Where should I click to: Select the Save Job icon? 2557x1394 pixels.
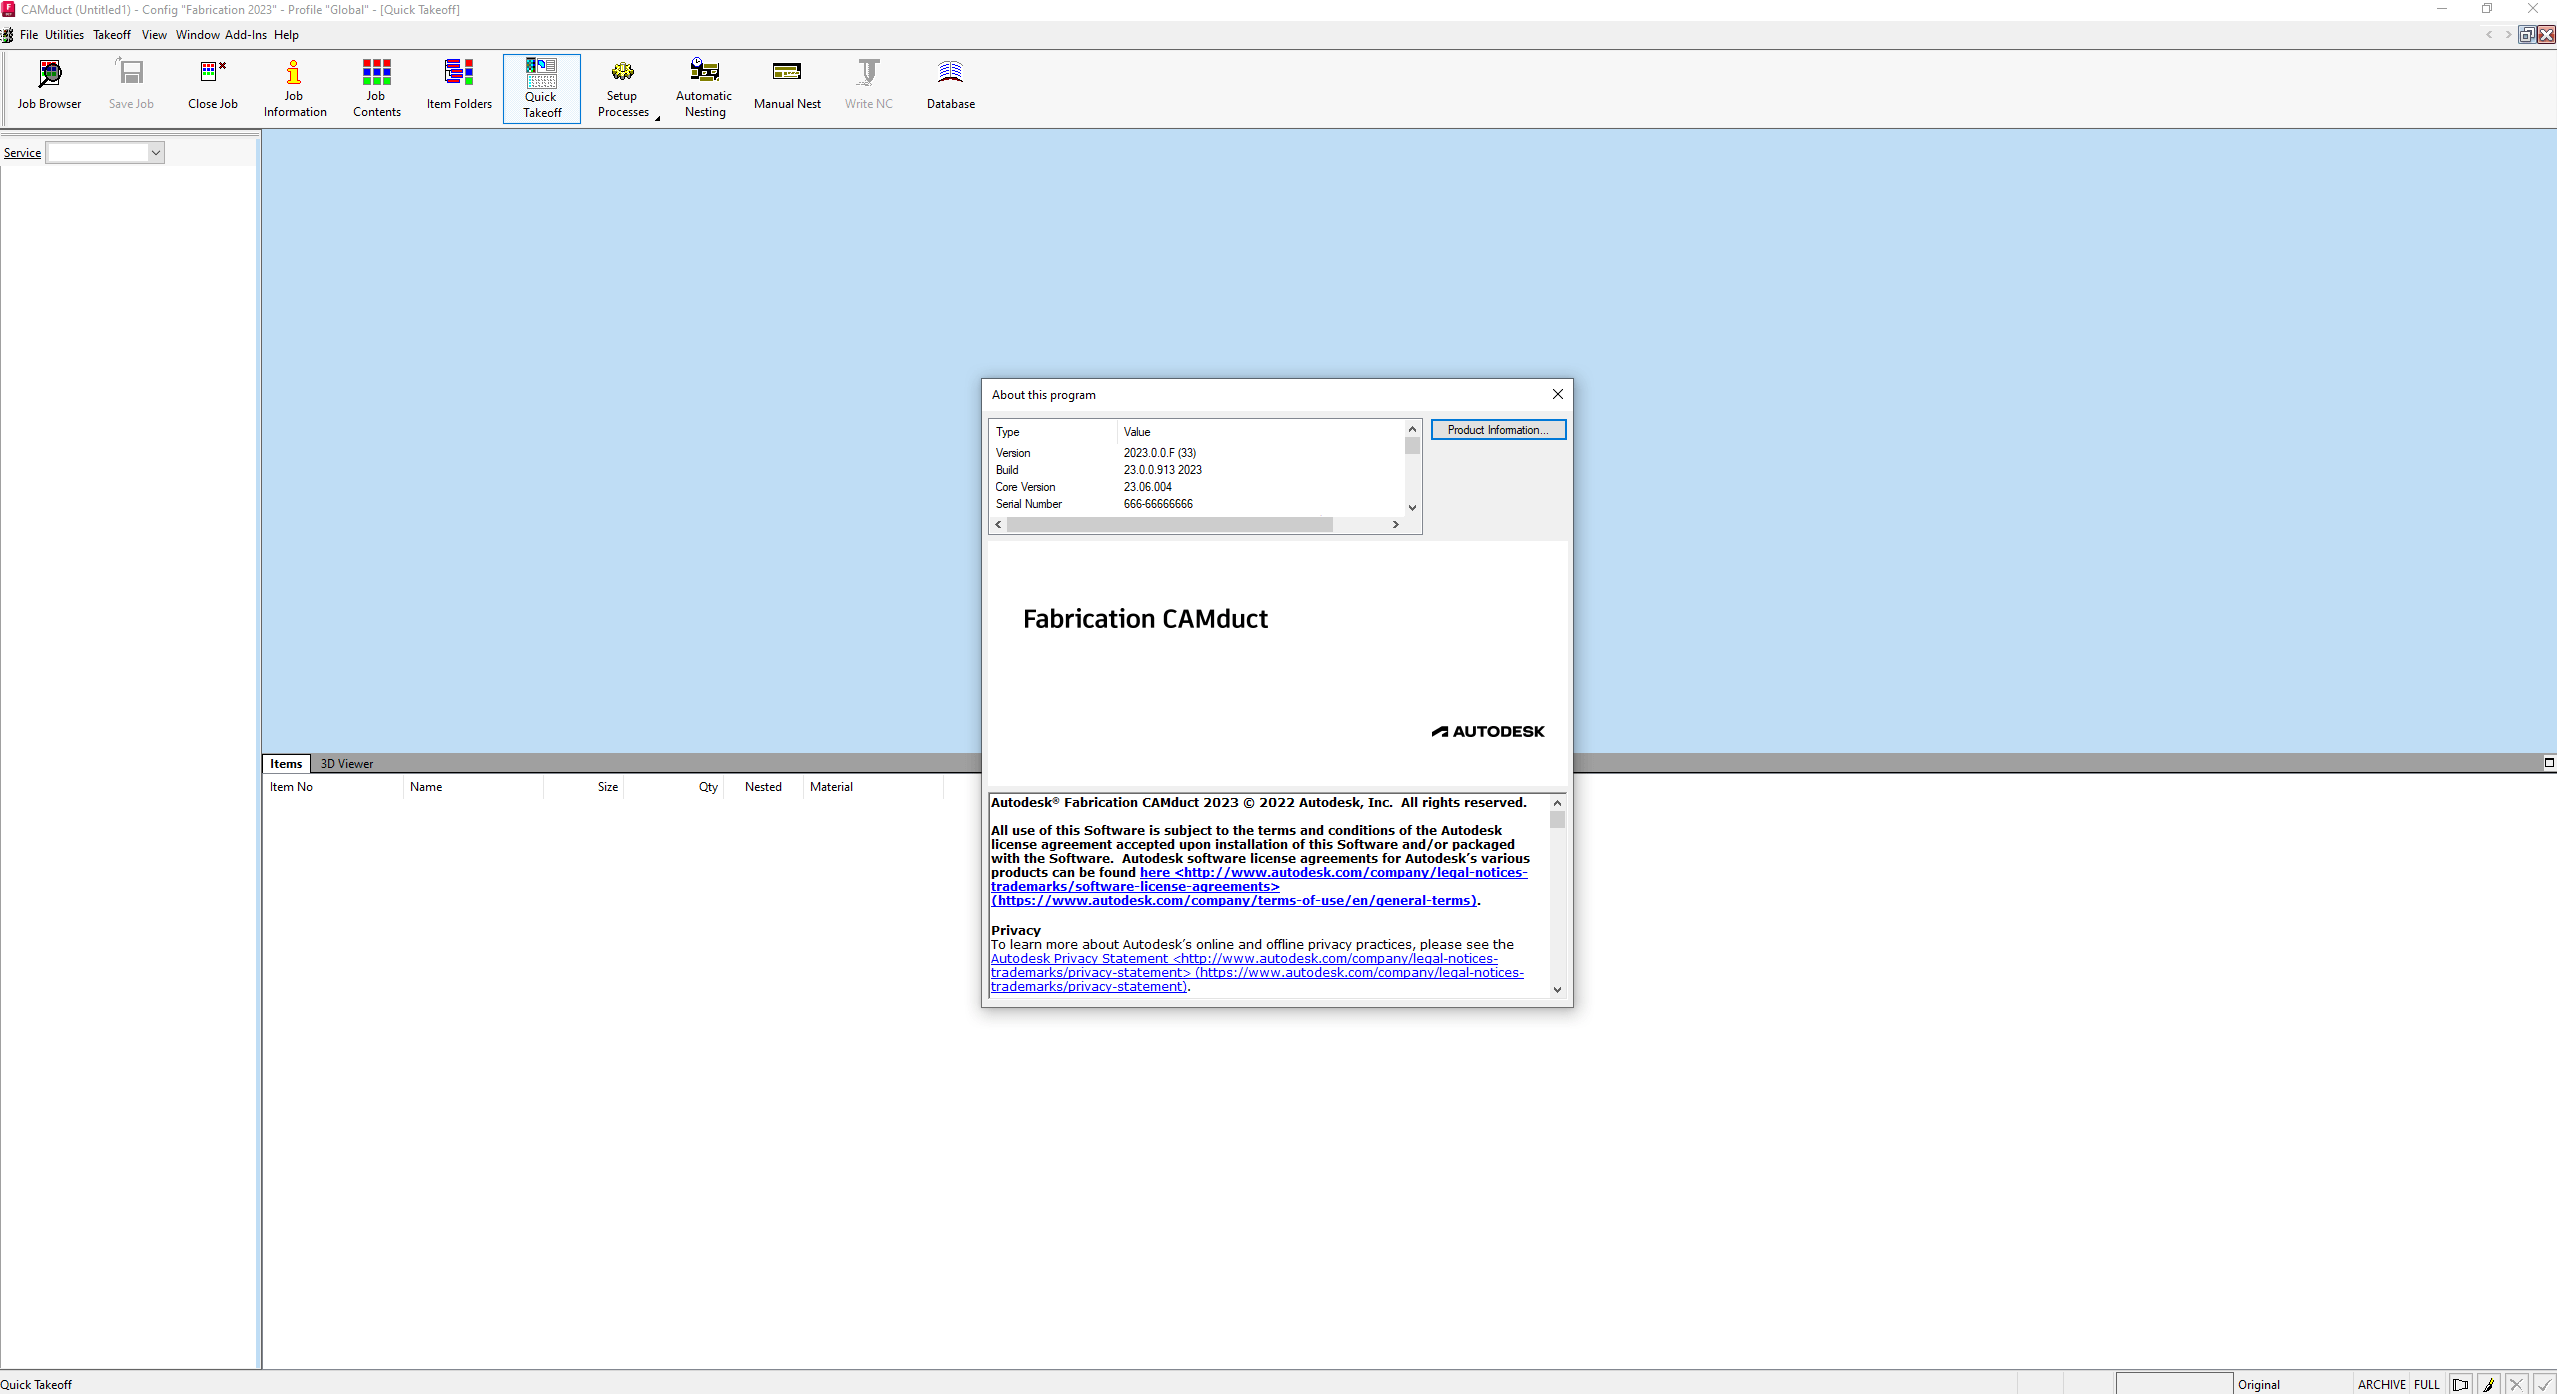[x=130, y=85]
